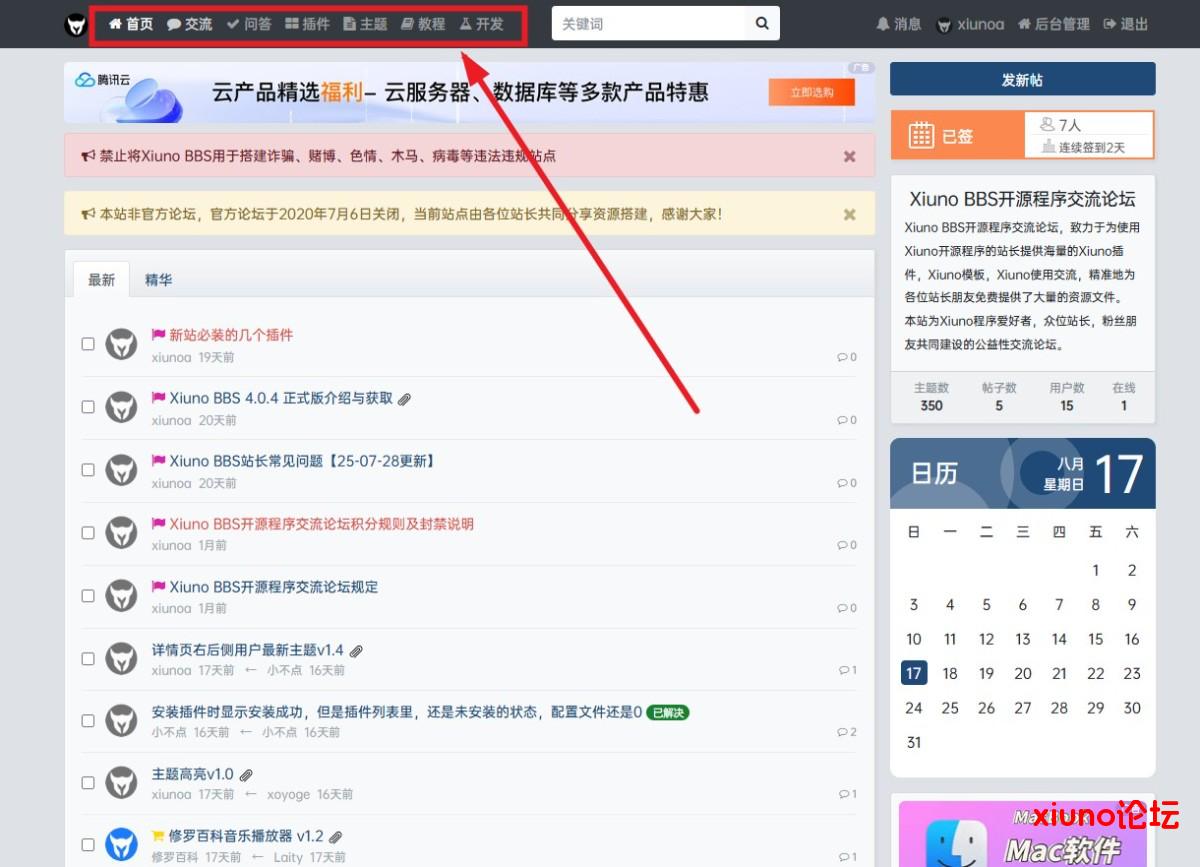The width and height of the screenshot is (1200, 867).
Task: Select day 23 in the calendar
Action: click(1132, 673)
